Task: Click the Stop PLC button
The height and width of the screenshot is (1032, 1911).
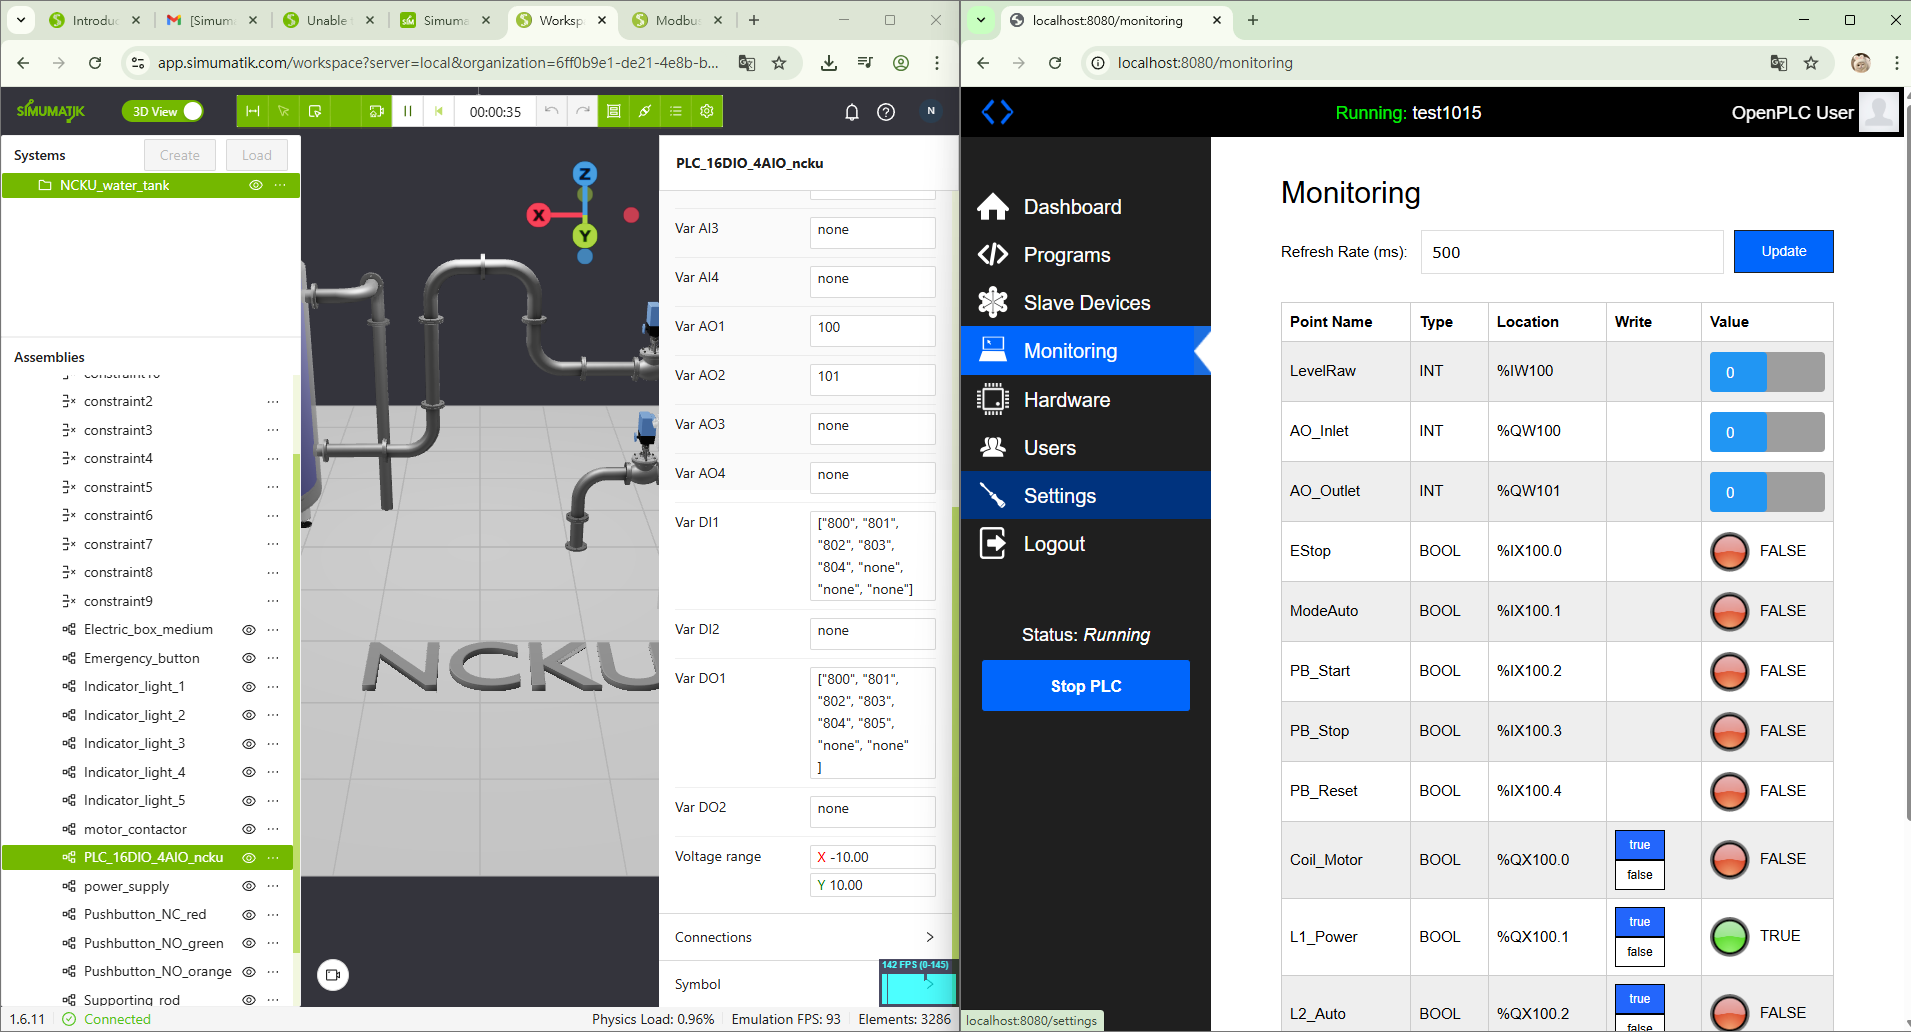Action: (x=1085, y=686)
